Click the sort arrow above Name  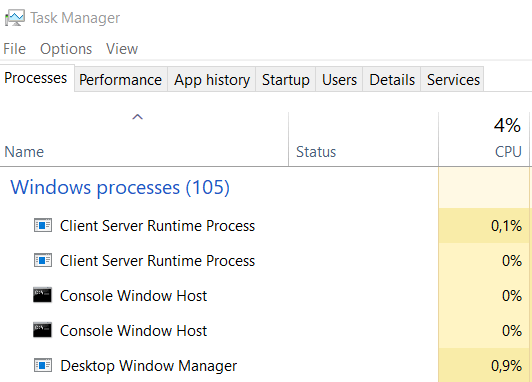[x=137, y=117]
